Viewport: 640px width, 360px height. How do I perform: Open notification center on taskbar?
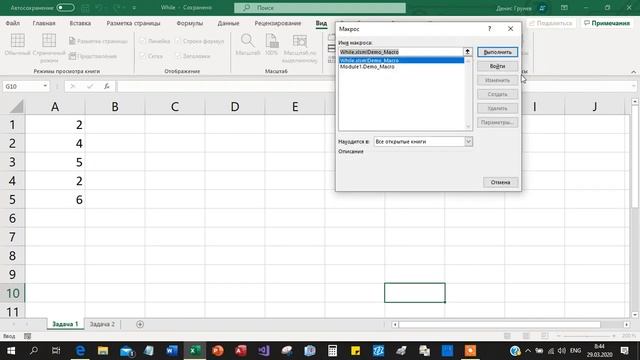point(624,351)
